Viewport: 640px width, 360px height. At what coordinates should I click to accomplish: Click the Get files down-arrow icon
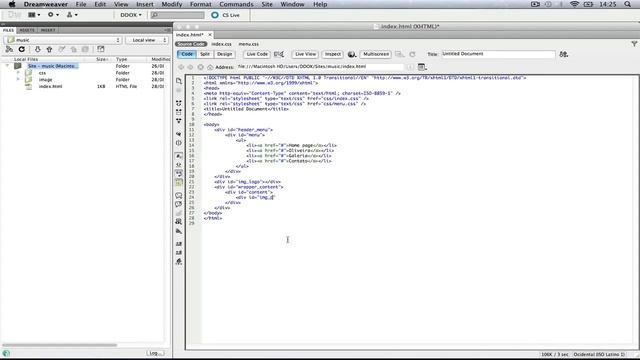click(x=37, y=49)
